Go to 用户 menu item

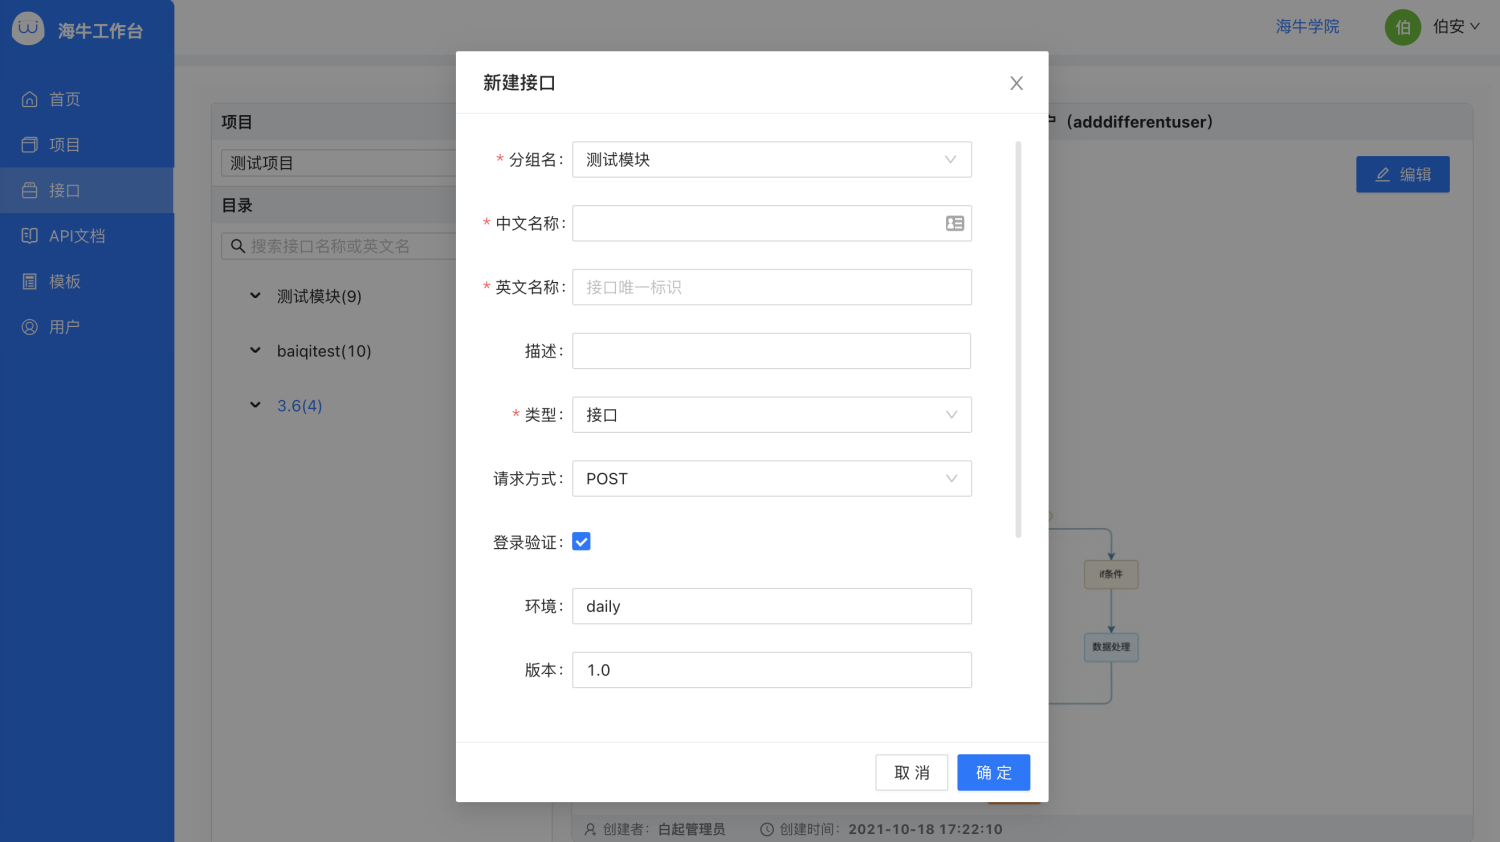(x=87, y=327)
